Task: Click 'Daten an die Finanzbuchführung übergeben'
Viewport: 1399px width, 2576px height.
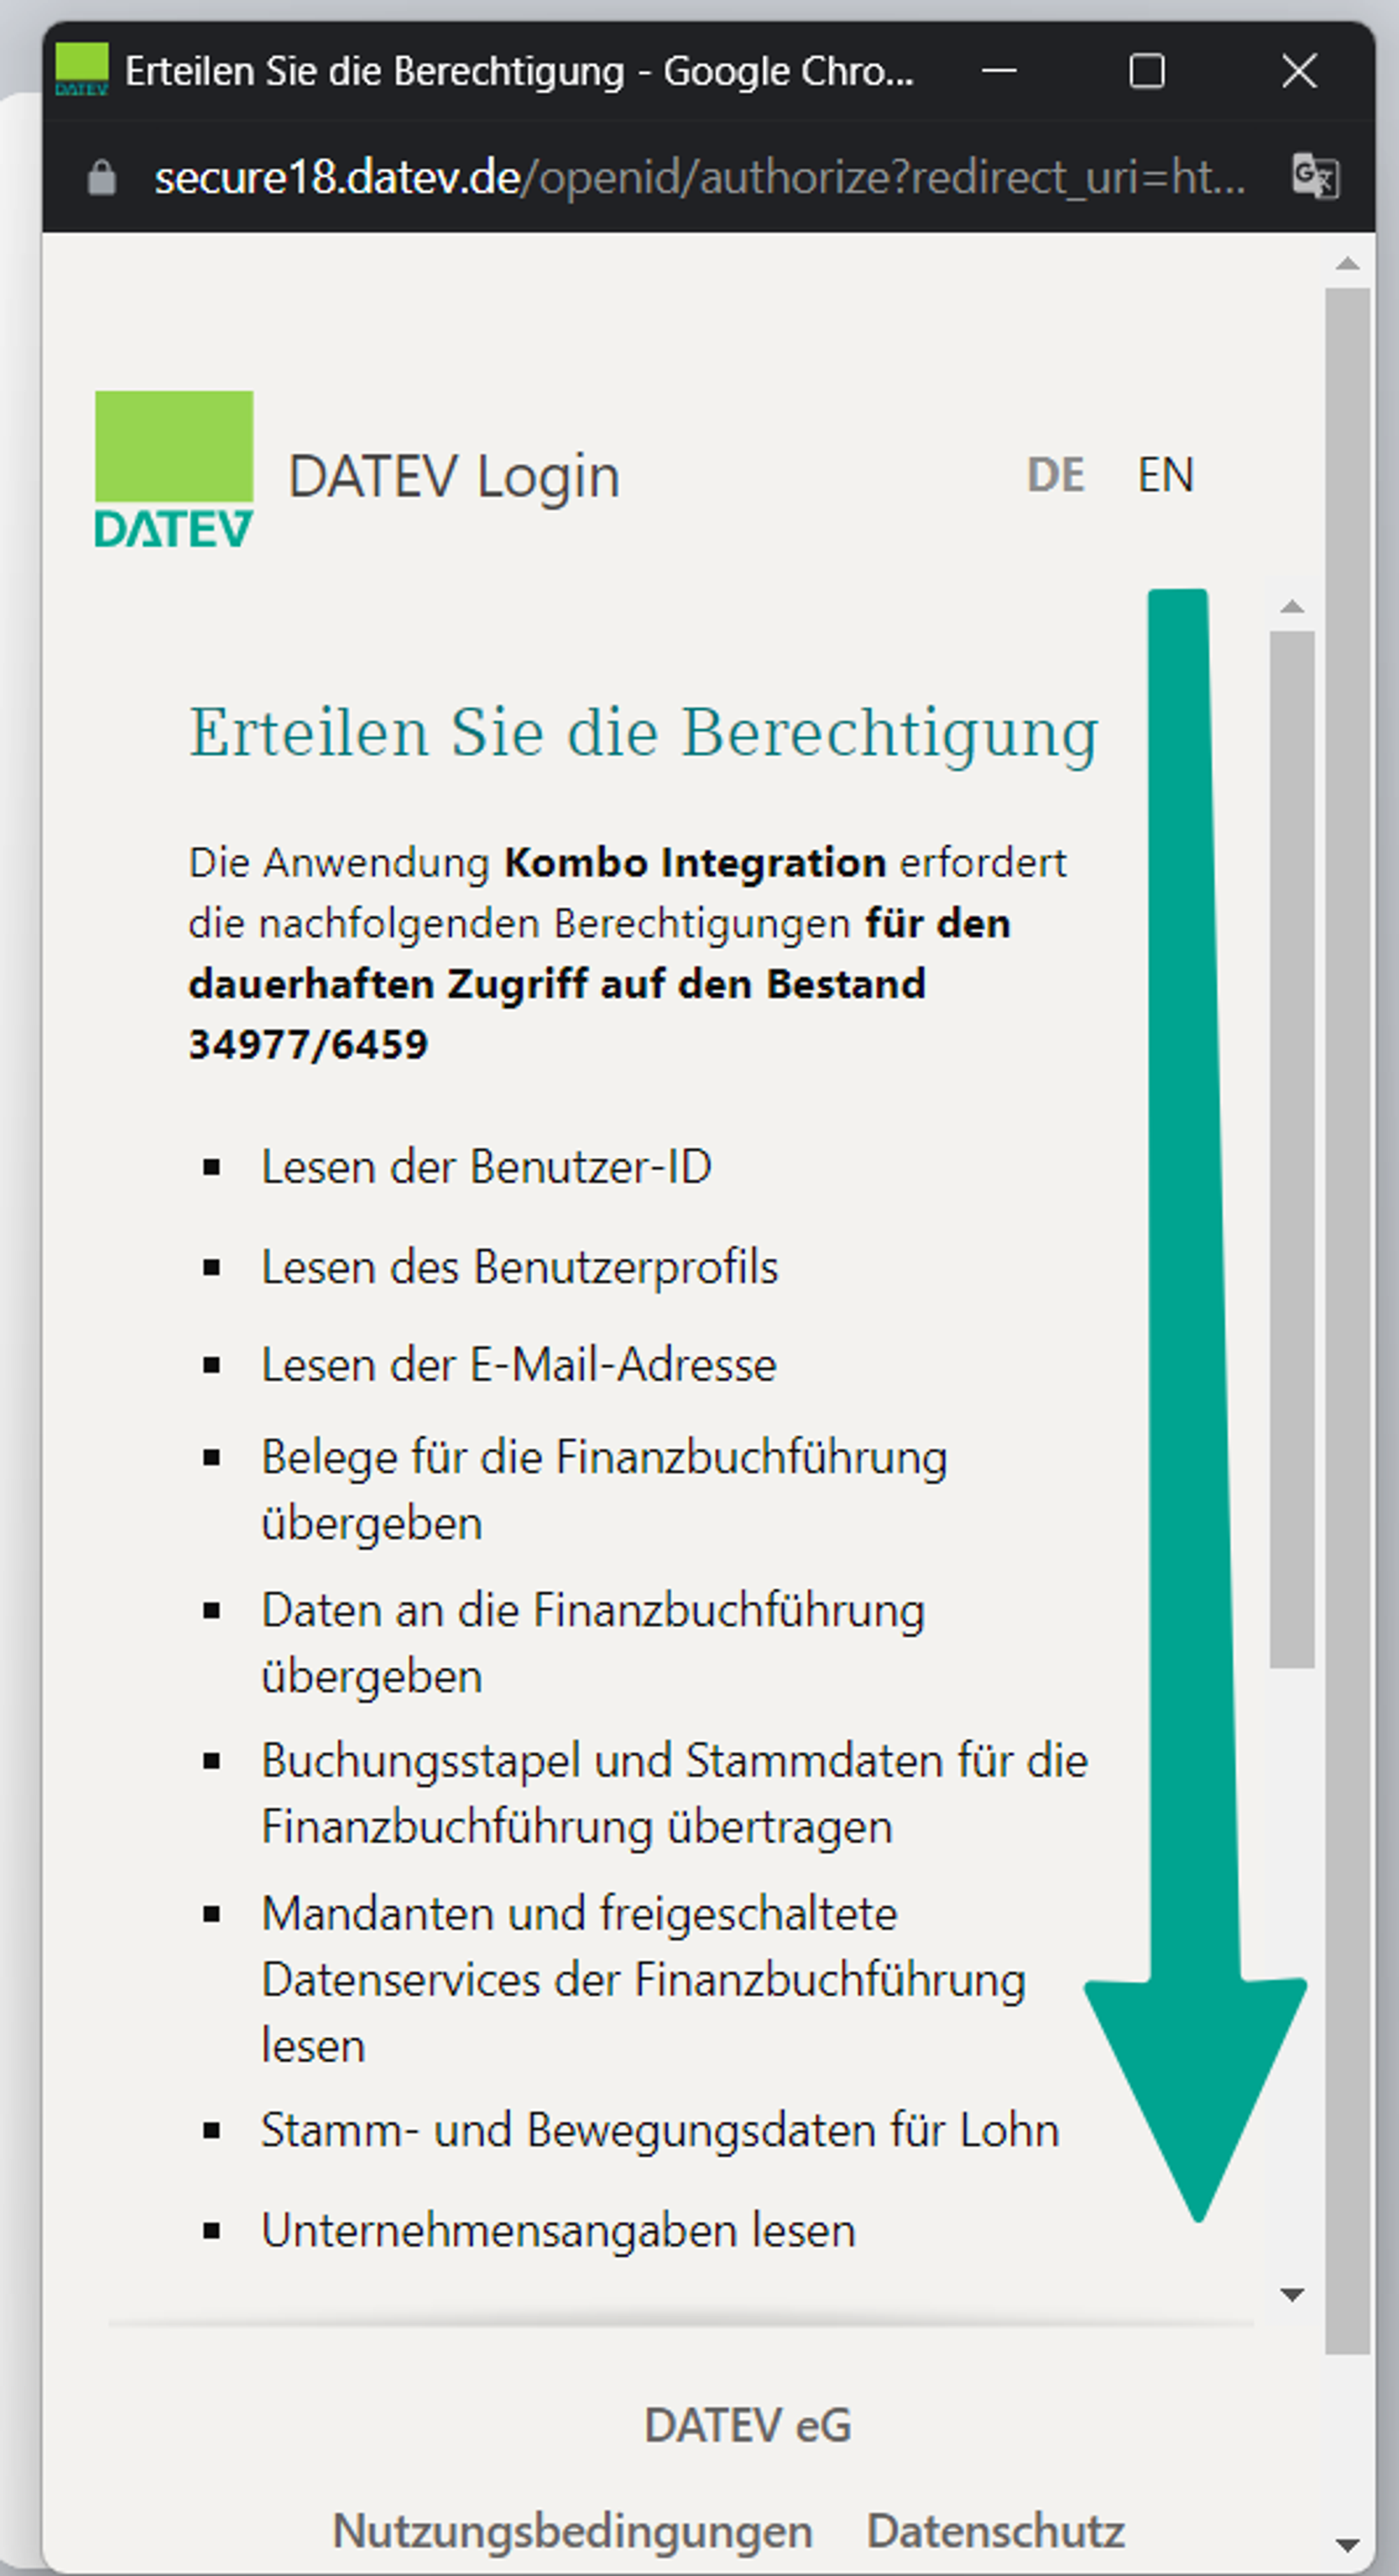Action: coord(593,1643)
